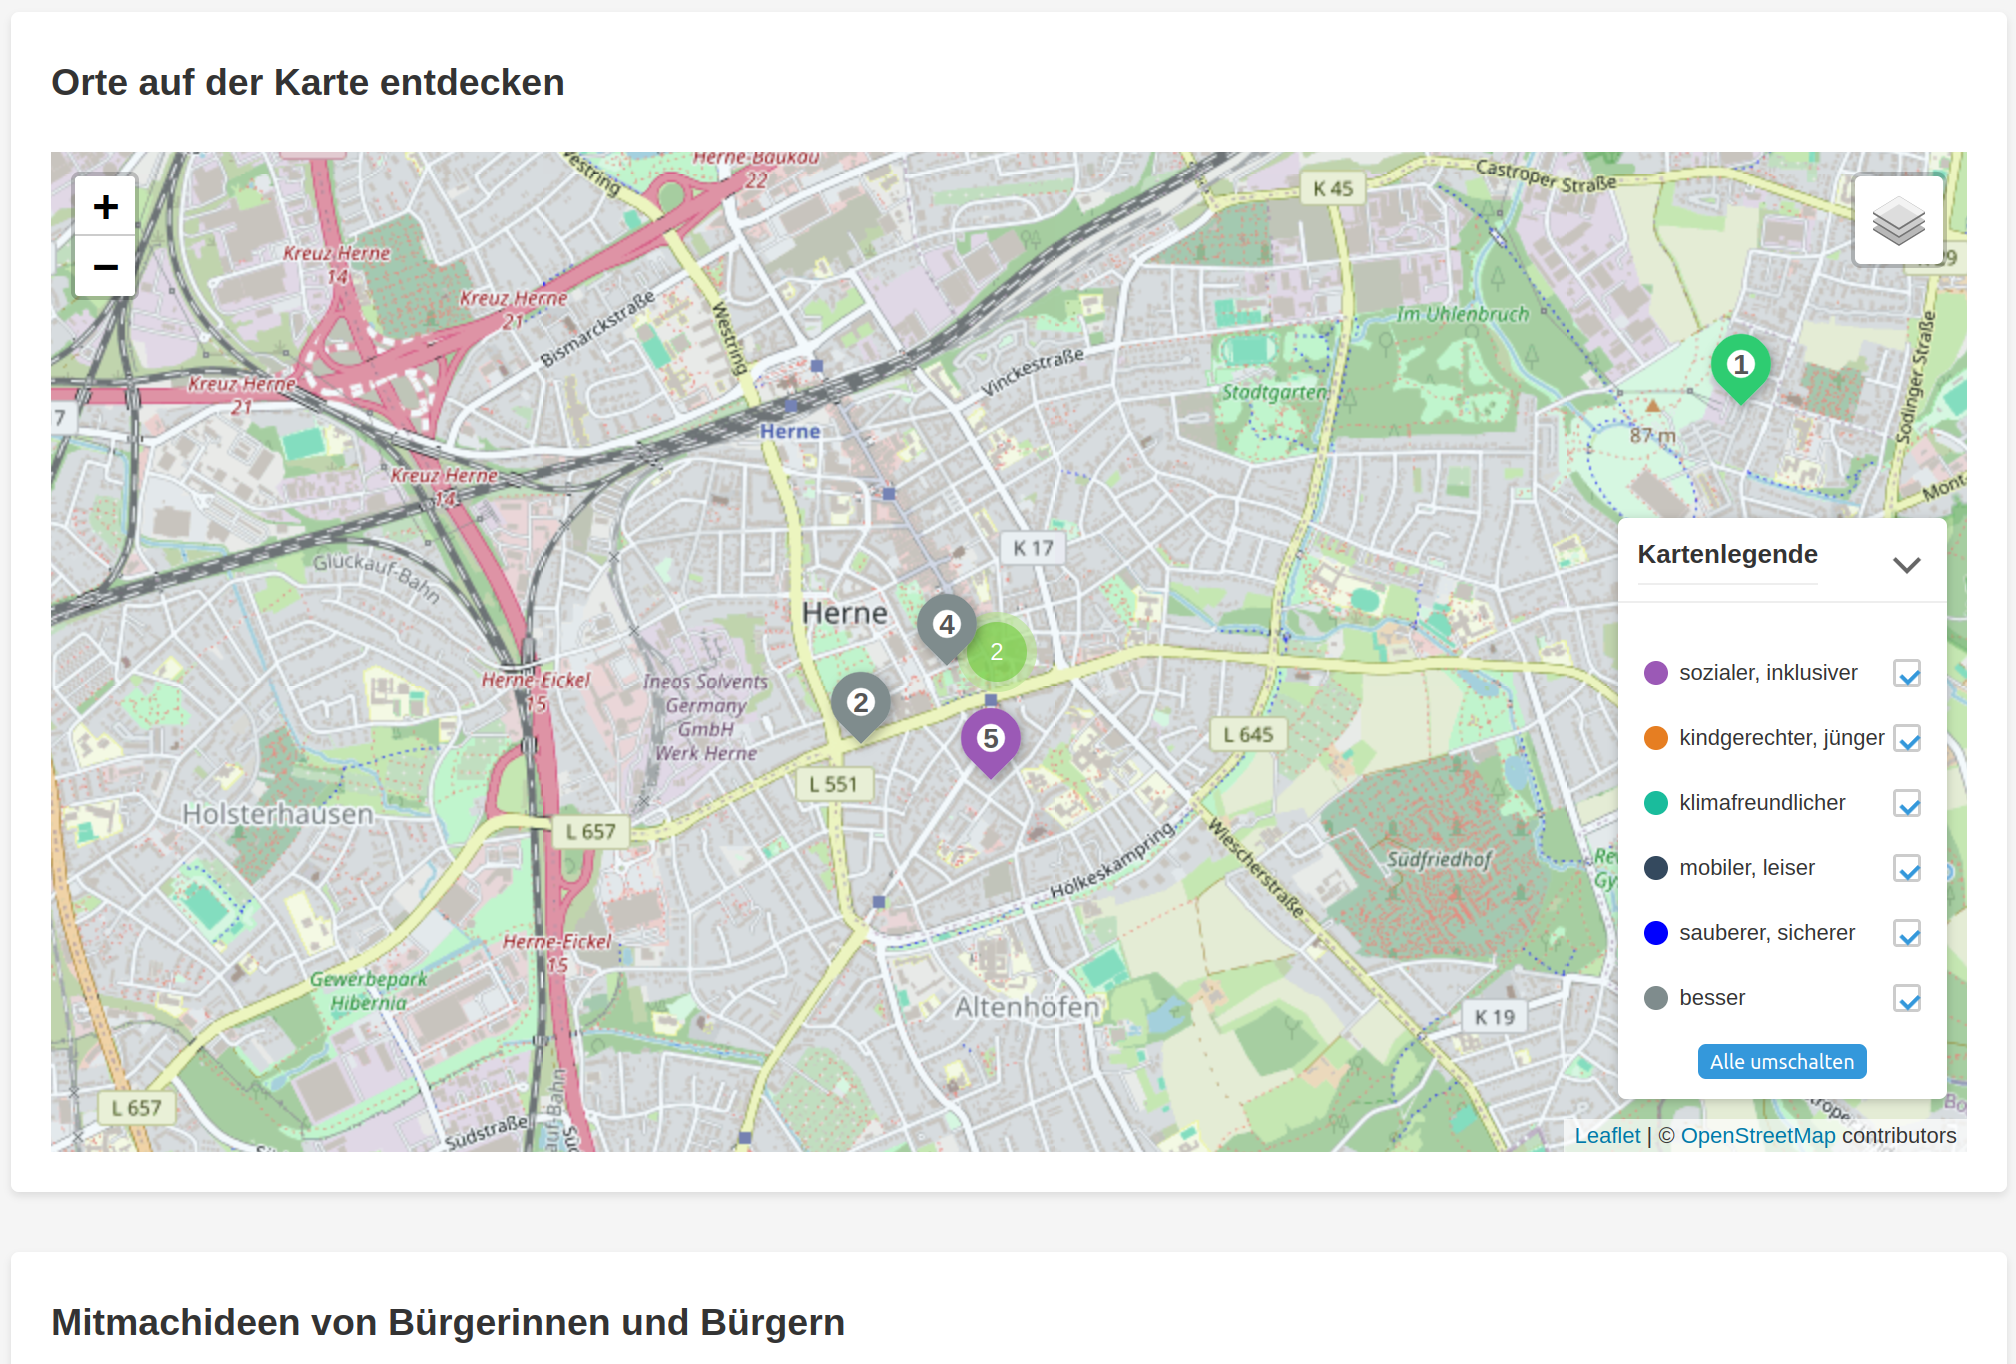The image size is (2016, 1364).
Task: Zoom in on the map
Action: coord(105,207)
